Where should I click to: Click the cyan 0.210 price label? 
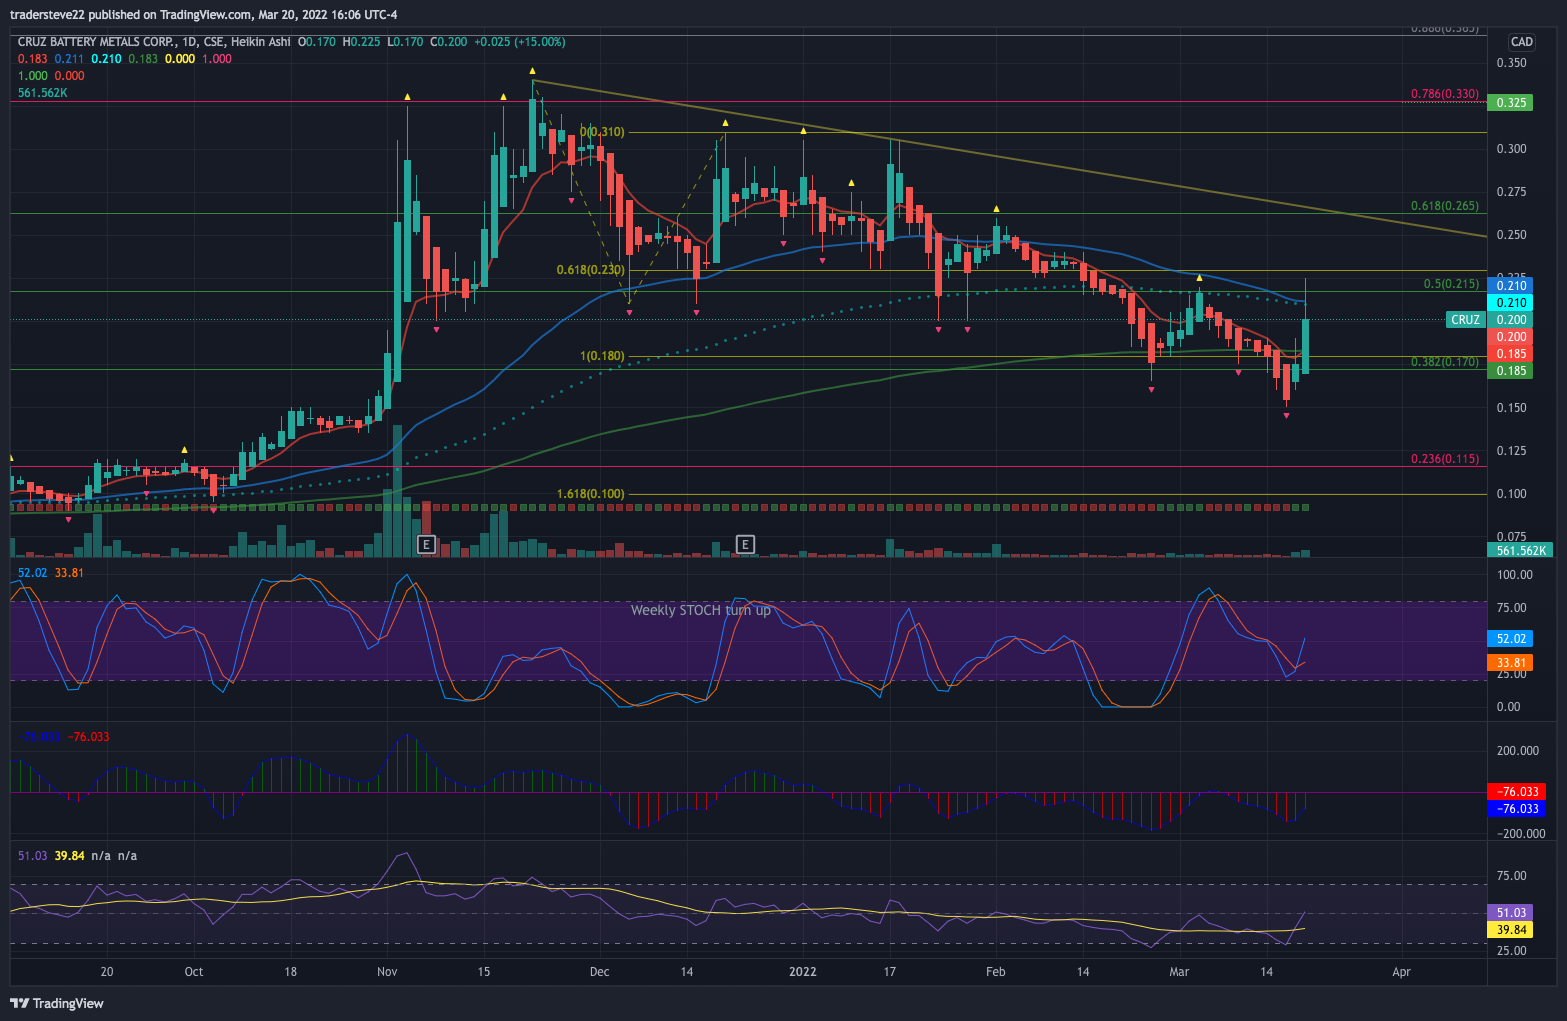tap(1511, 303)
